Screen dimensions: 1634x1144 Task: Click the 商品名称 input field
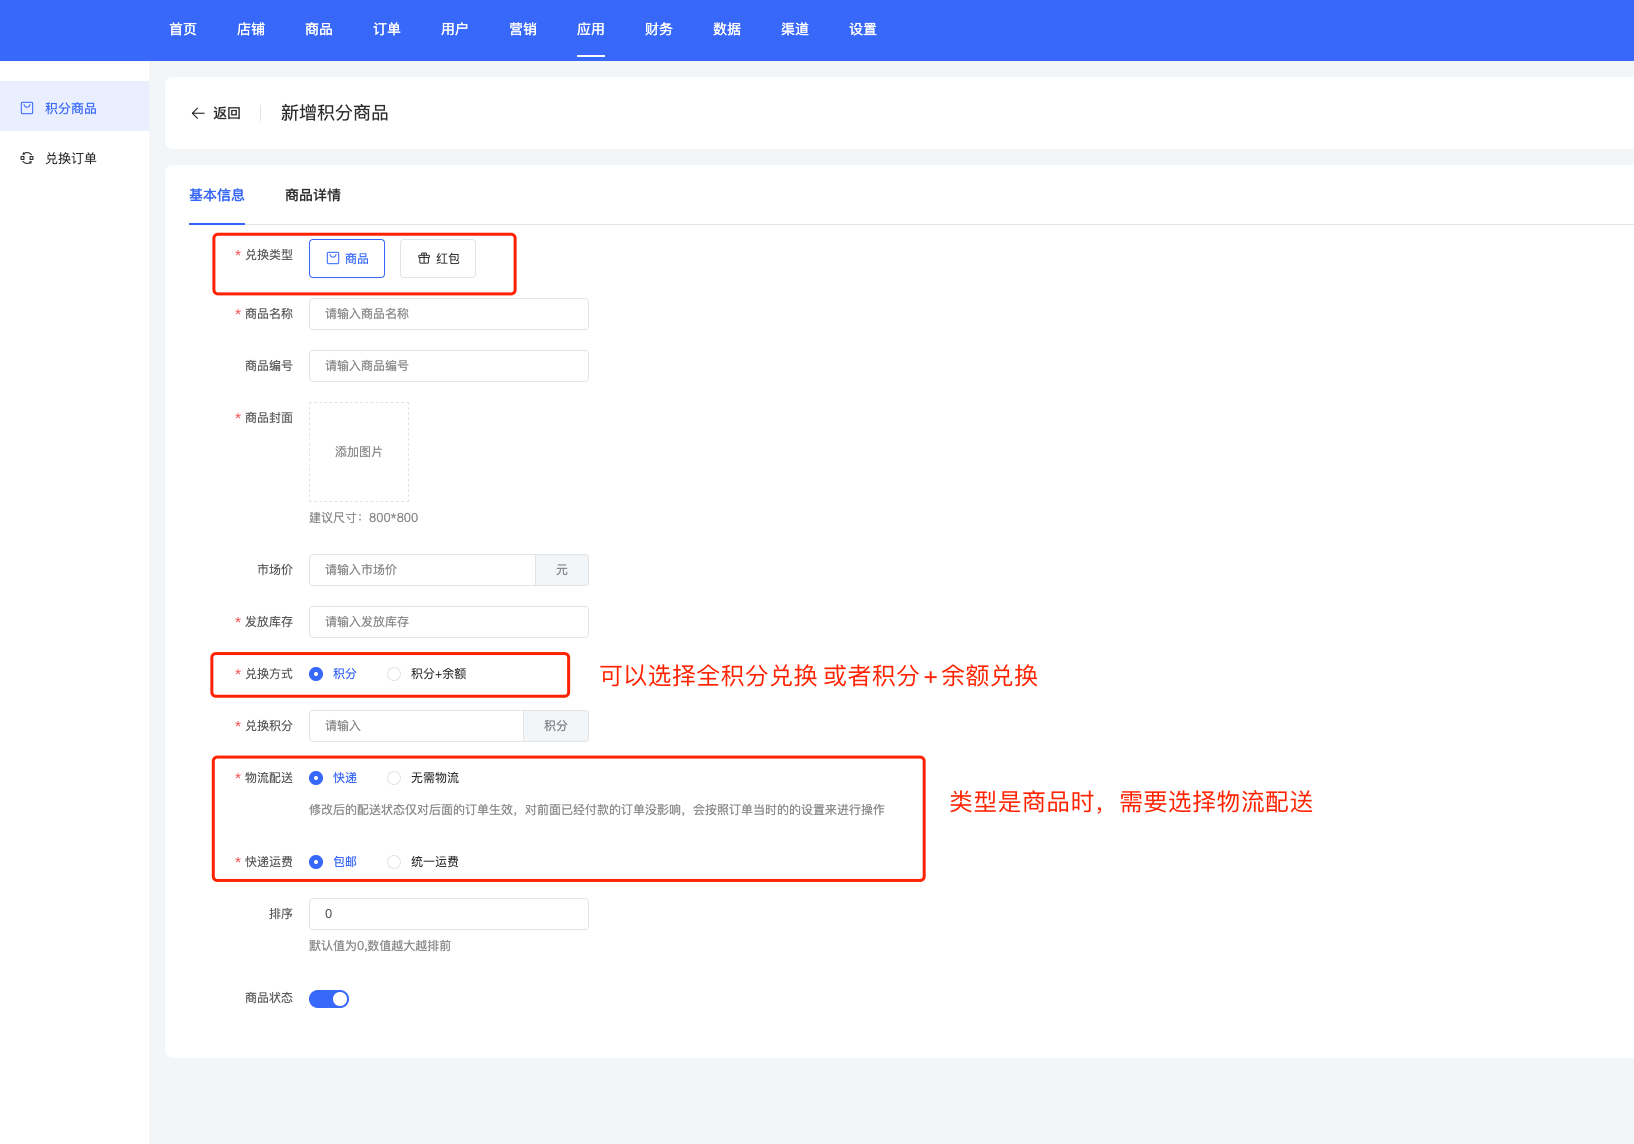(449, 314)
